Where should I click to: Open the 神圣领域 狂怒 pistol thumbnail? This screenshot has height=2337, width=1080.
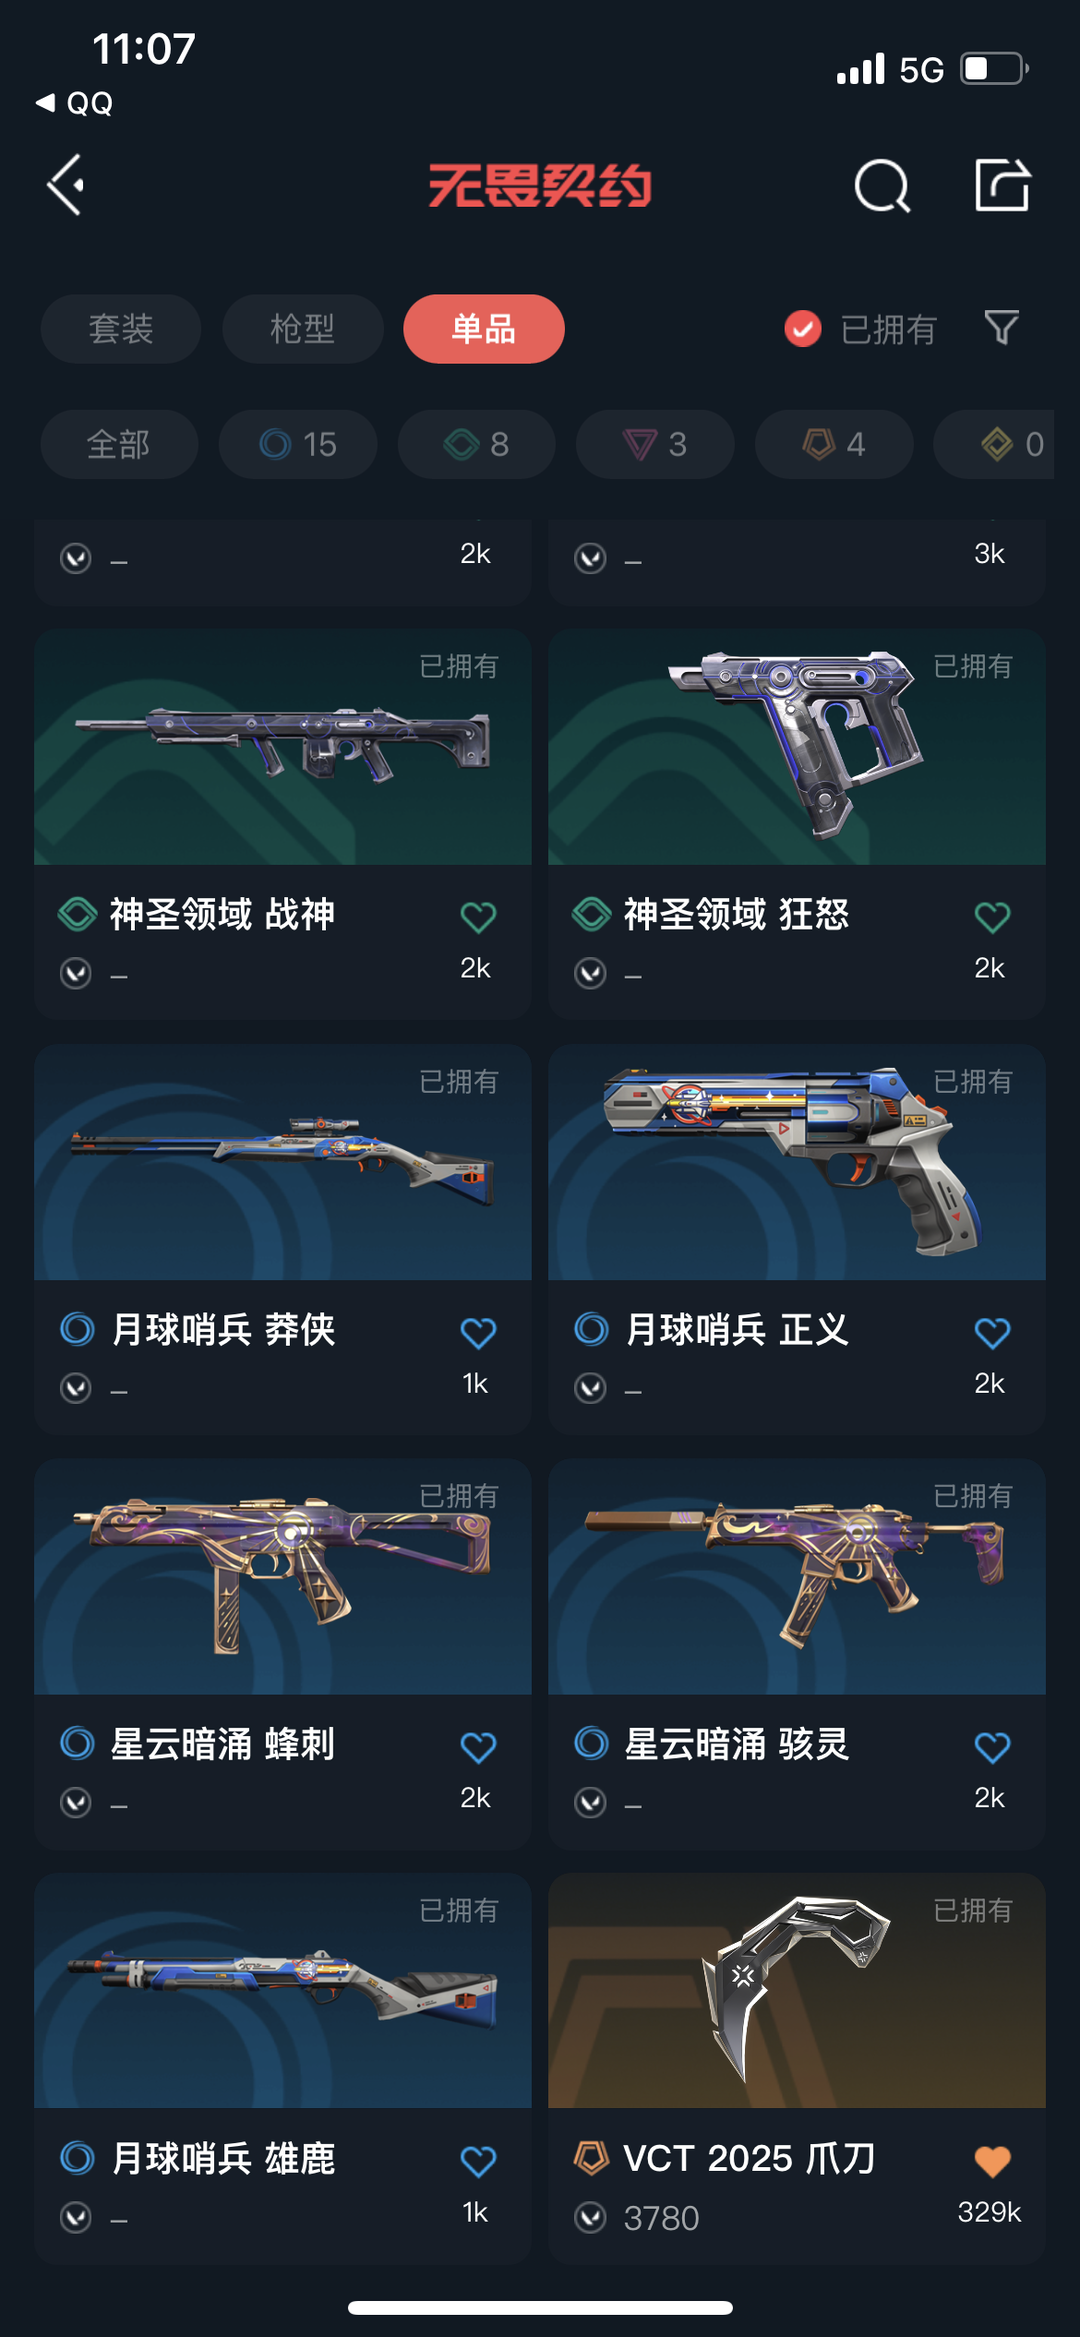pyautogui.click(x=797, y=747)
